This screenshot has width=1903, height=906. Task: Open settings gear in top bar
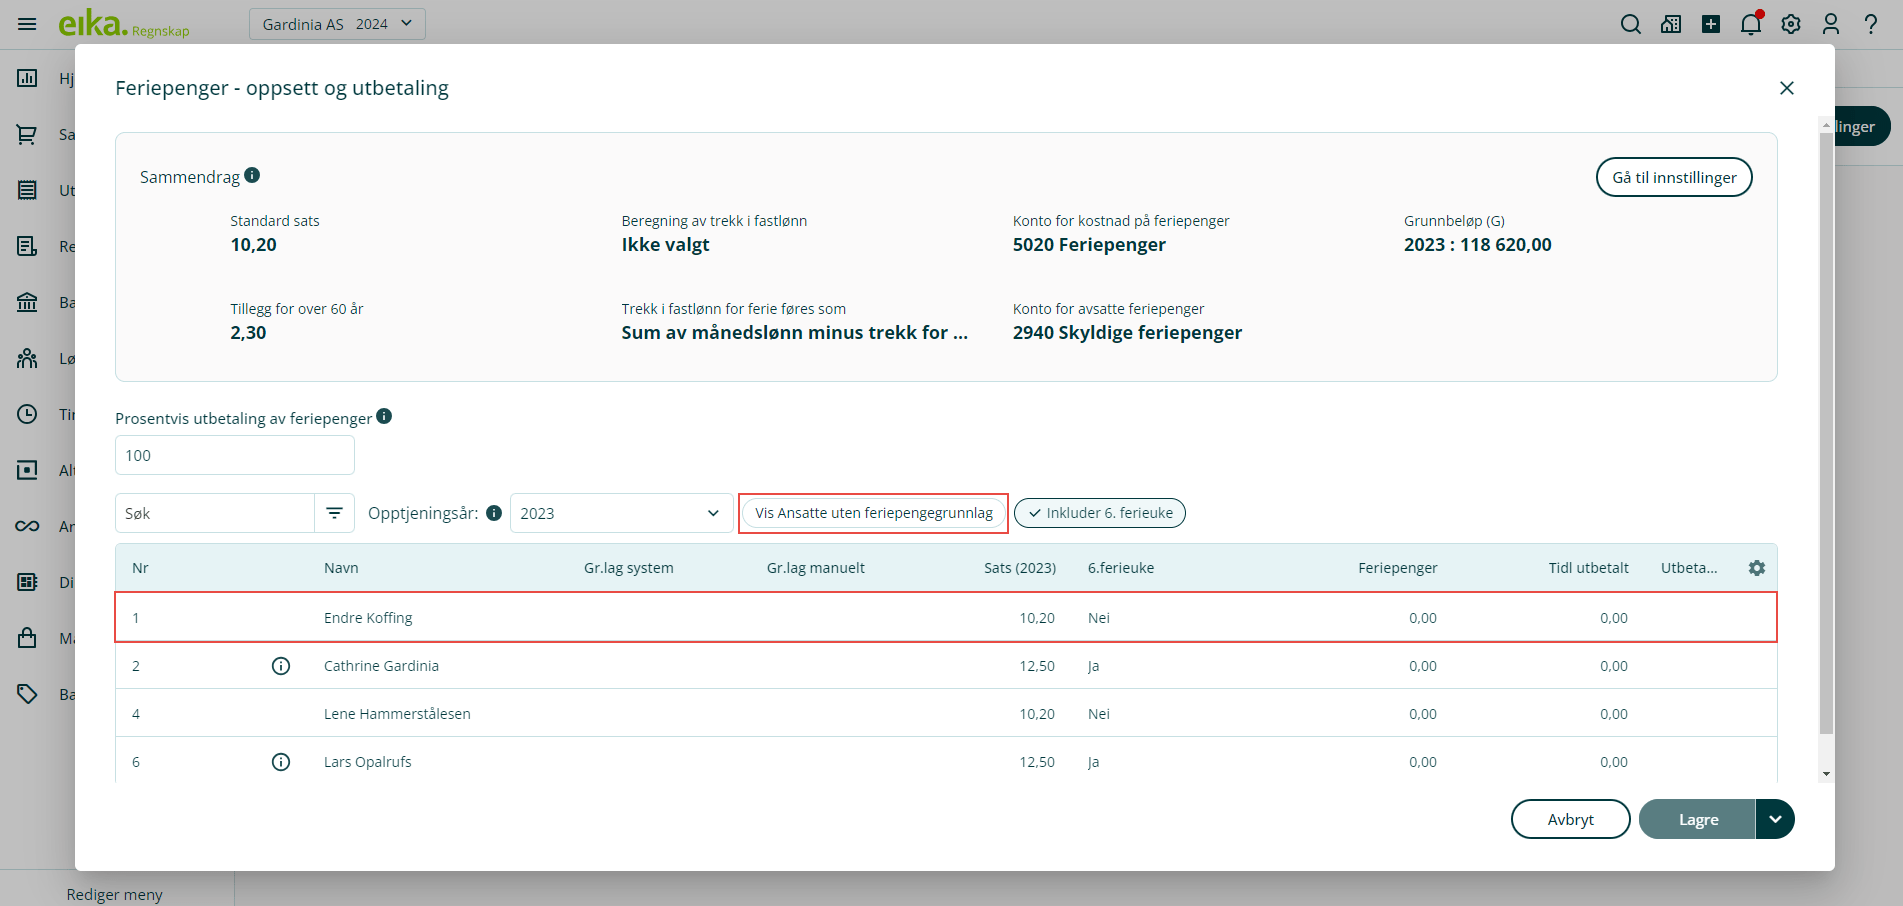[x=1790, y=24]
